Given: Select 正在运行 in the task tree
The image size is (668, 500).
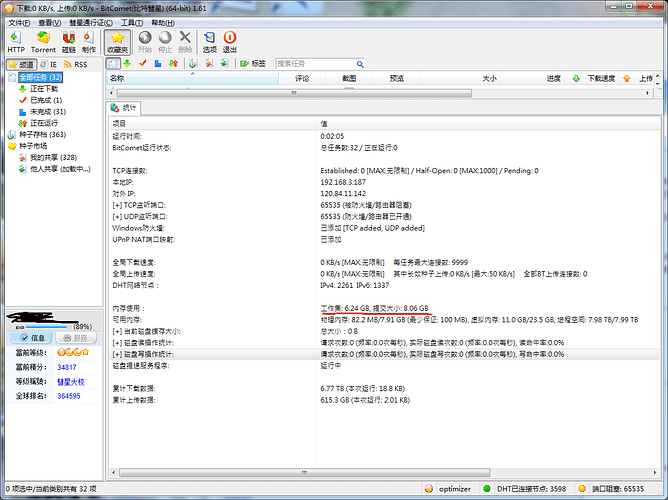Looking at the screenshot, I should pyautogui.click(x=44, y=123).
